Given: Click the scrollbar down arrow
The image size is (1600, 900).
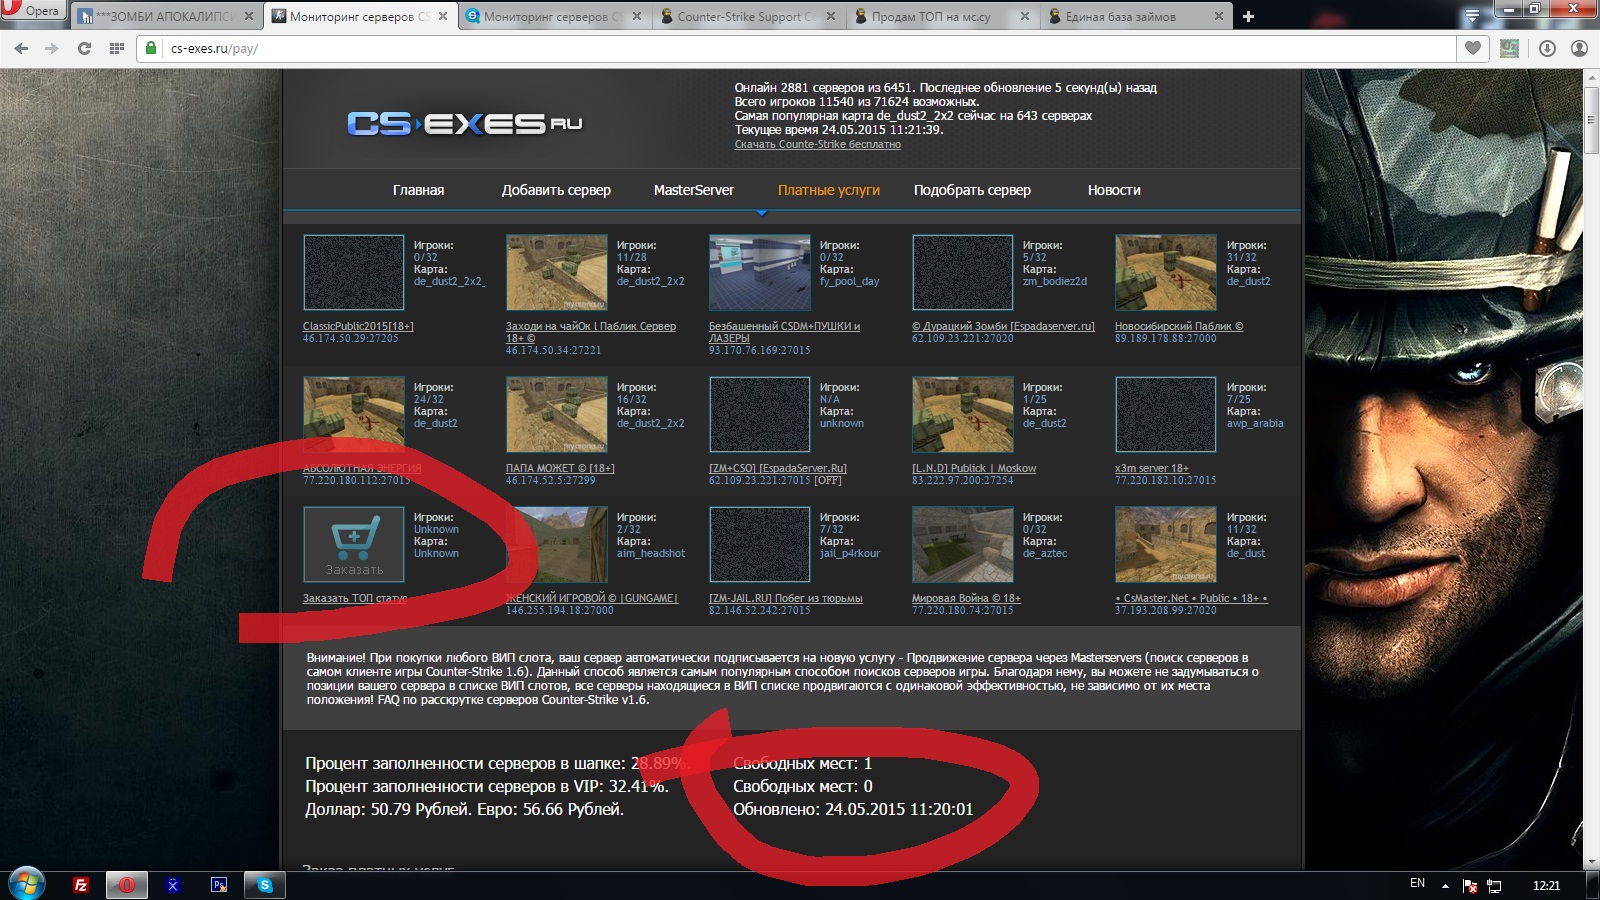Looking at the screenshot, I should tap(1591, 862).
